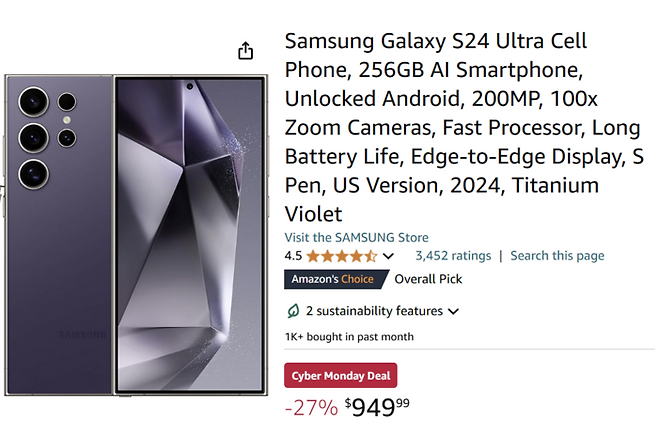Click the SAMSUNG logo on the phone's back

(x=80, y=334)
